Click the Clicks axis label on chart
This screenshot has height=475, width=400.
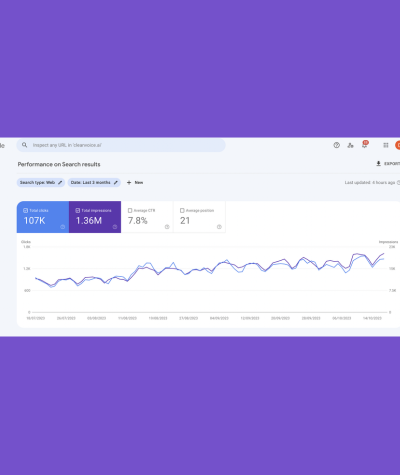pos(26,242)
